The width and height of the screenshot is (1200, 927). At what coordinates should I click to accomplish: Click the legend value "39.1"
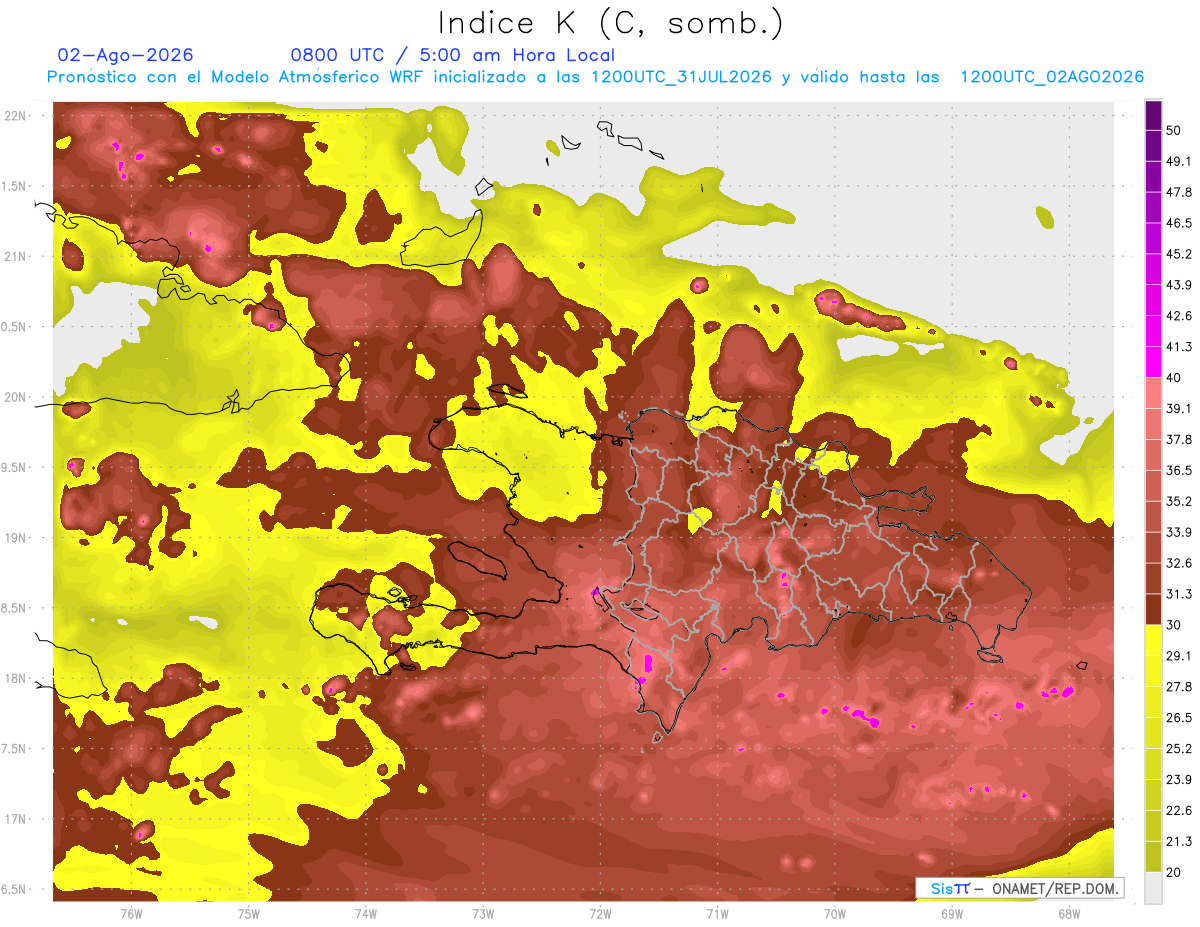point(1178,408)
